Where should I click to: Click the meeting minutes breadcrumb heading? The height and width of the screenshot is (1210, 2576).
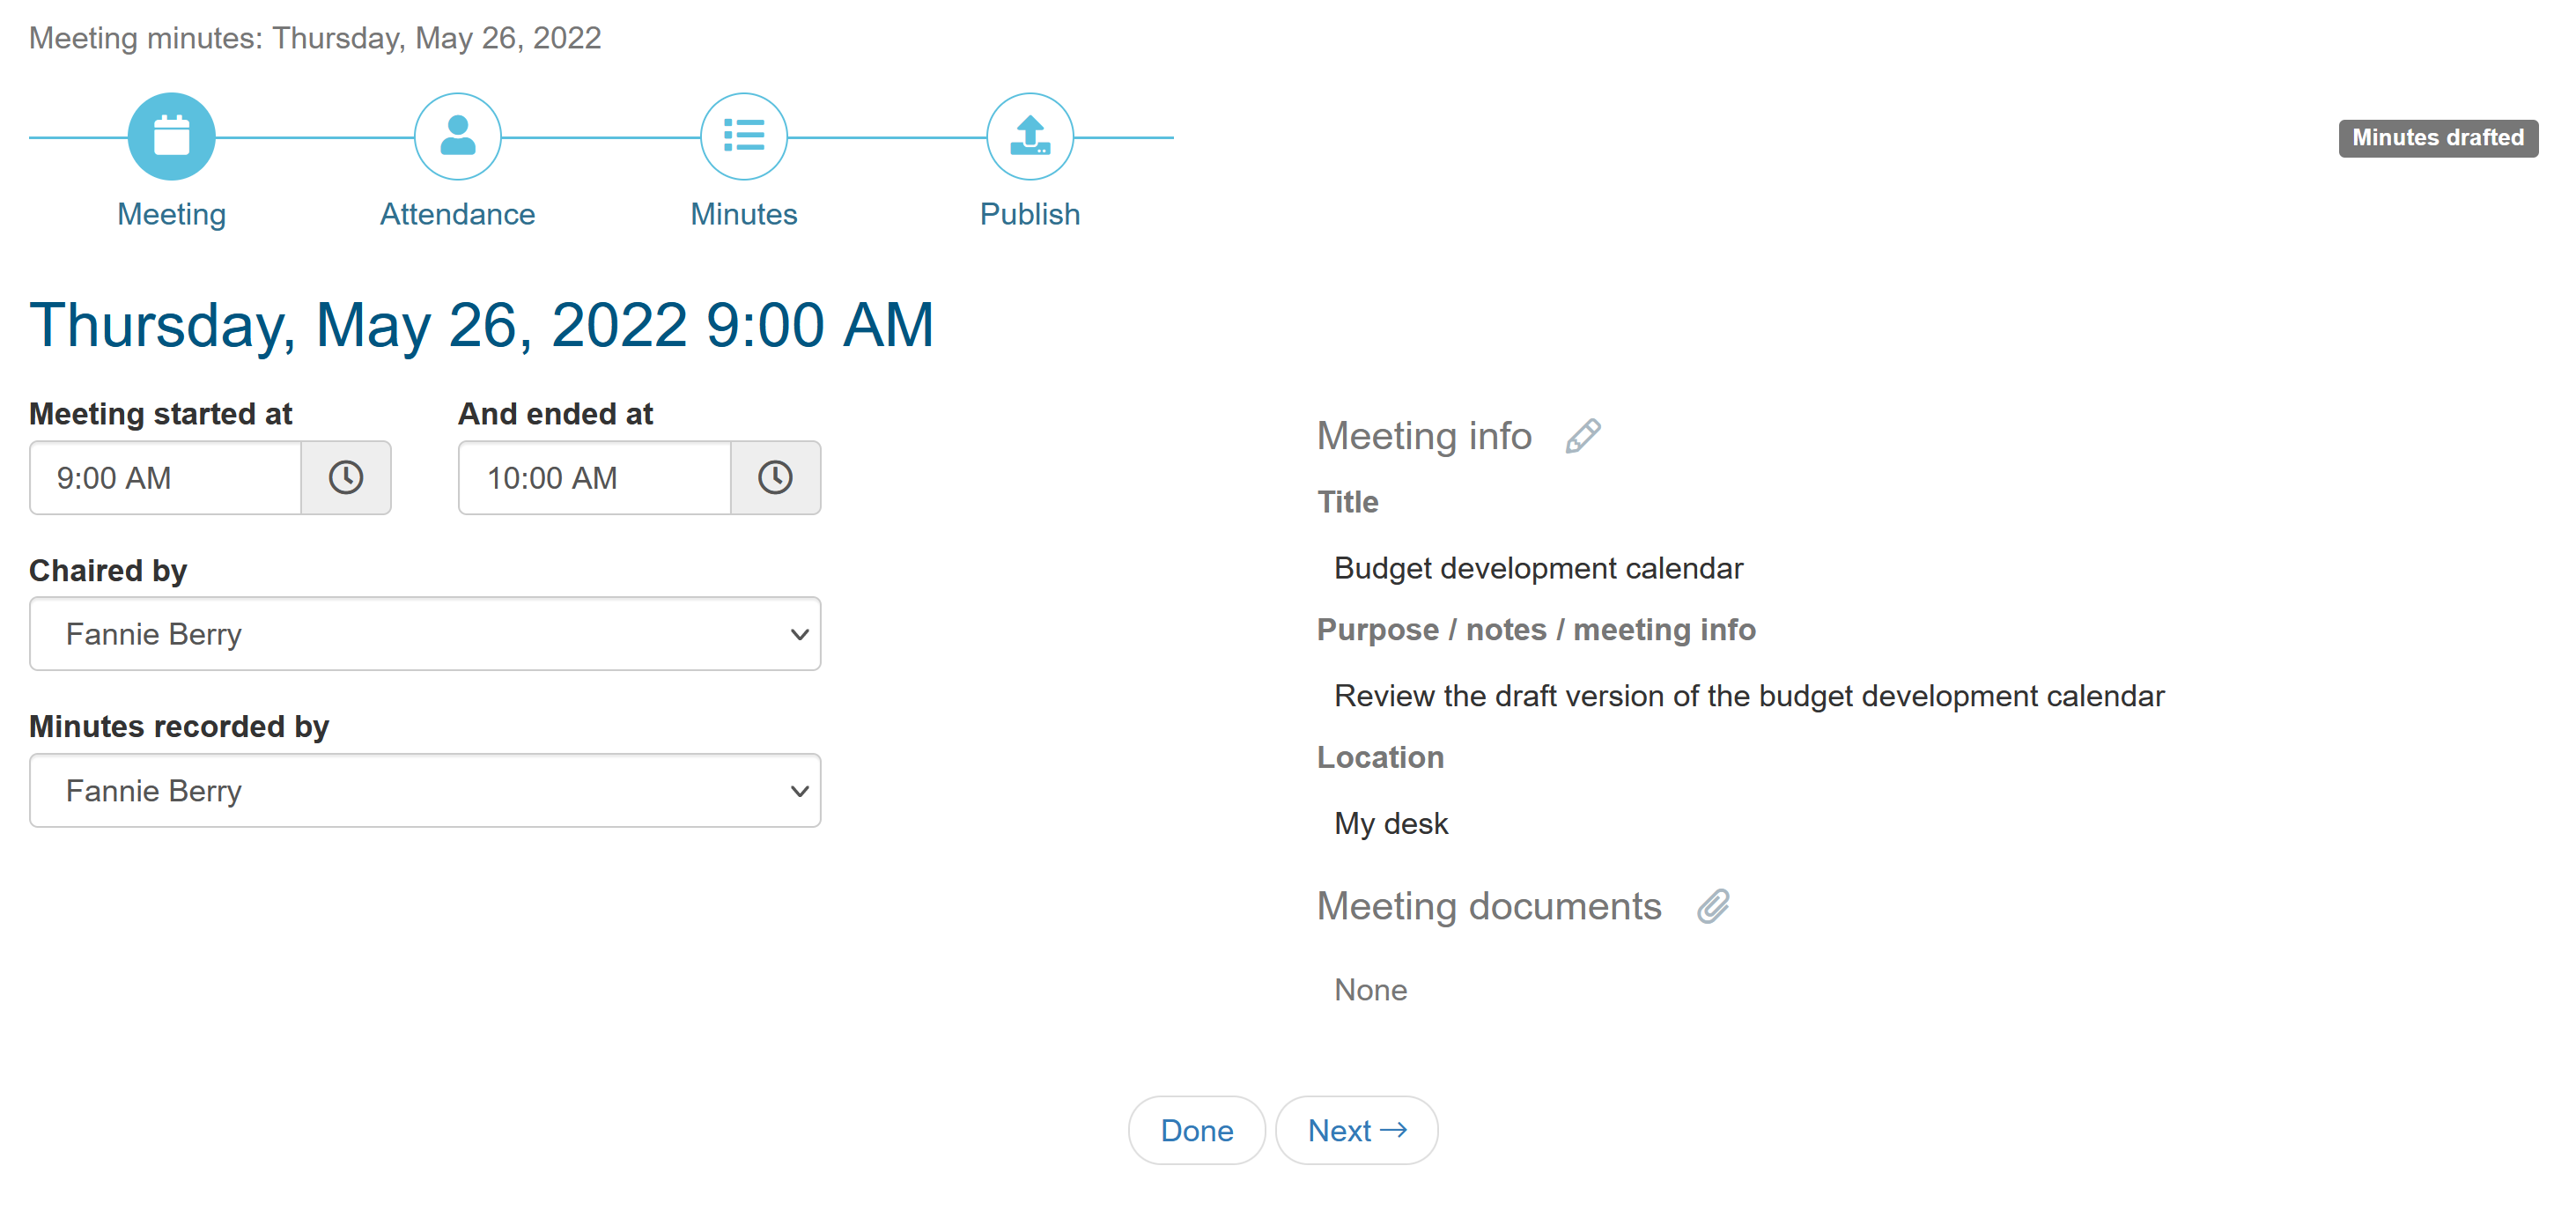coord(315,38)
